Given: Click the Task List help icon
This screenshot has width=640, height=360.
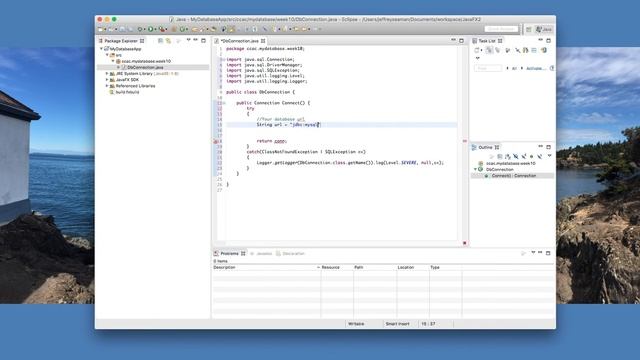Looking at the screenshot, I should click(x=552, y=68).
